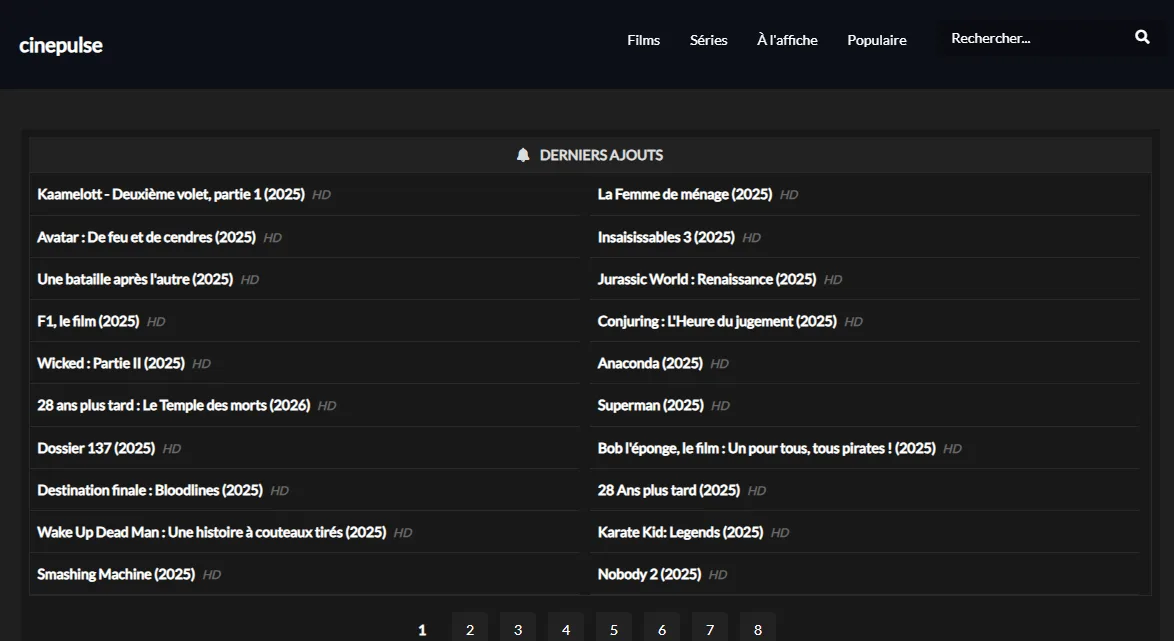The height and width of the screenshot is (641, 1174).
Task: Open Kaamelott - Deuxième volet, partie 1
Action: [x=171, y=194]
